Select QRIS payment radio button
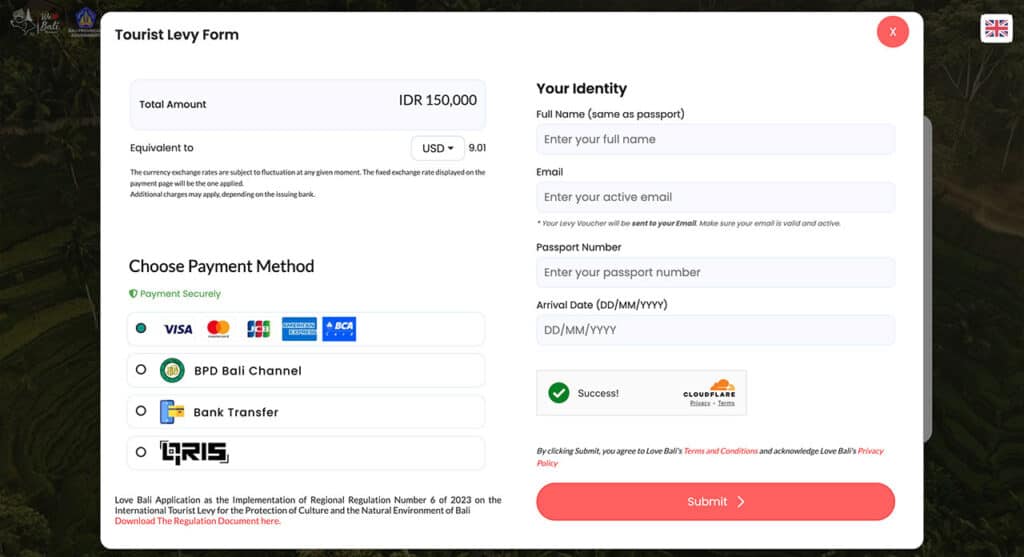The height and width of the screenshot is (557, 1024). click(141, 452)
